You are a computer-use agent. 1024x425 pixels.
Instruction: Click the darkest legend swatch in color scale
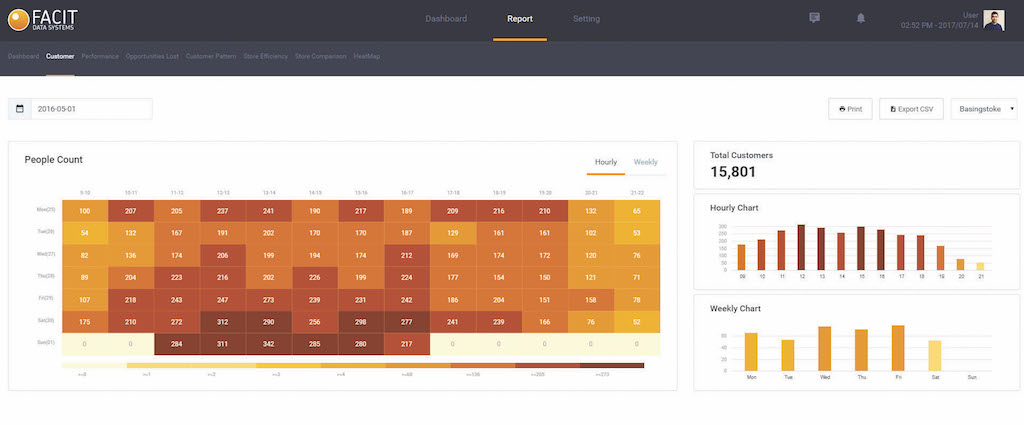click(612, 366)
